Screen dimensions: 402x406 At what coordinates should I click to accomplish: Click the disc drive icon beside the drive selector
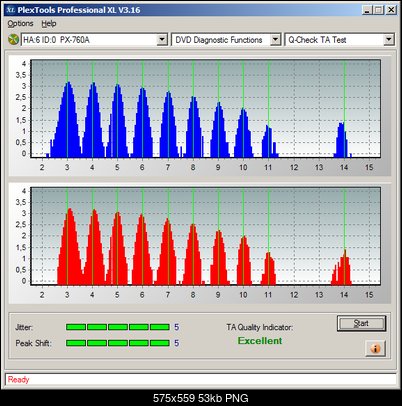(13, 40)
